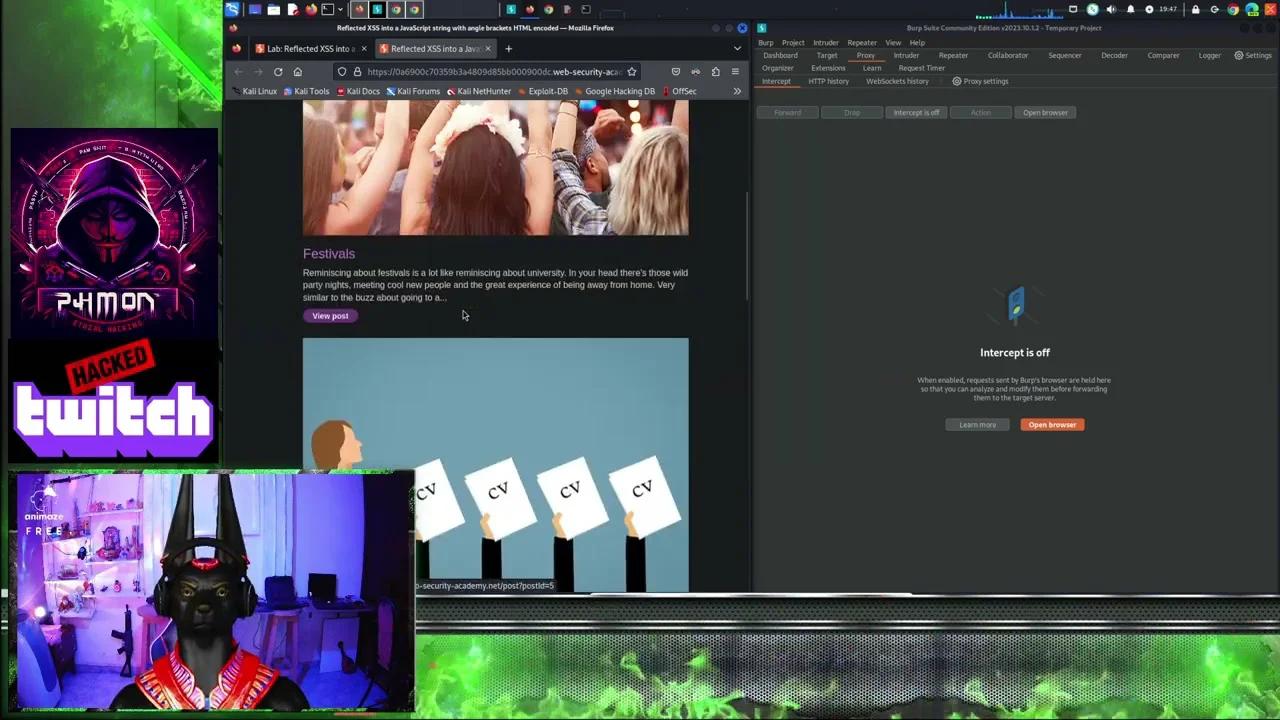This screenshot has height=720, width=1280.
Task: Reload the page in Firefox
Action: [x=278, y=72]
